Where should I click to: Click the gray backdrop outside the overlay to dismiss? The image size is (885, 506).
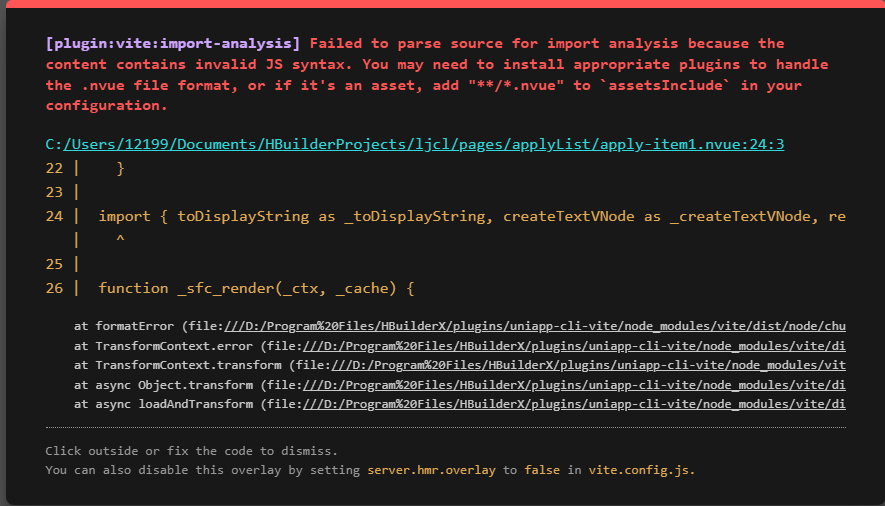[x=2, y=254]
